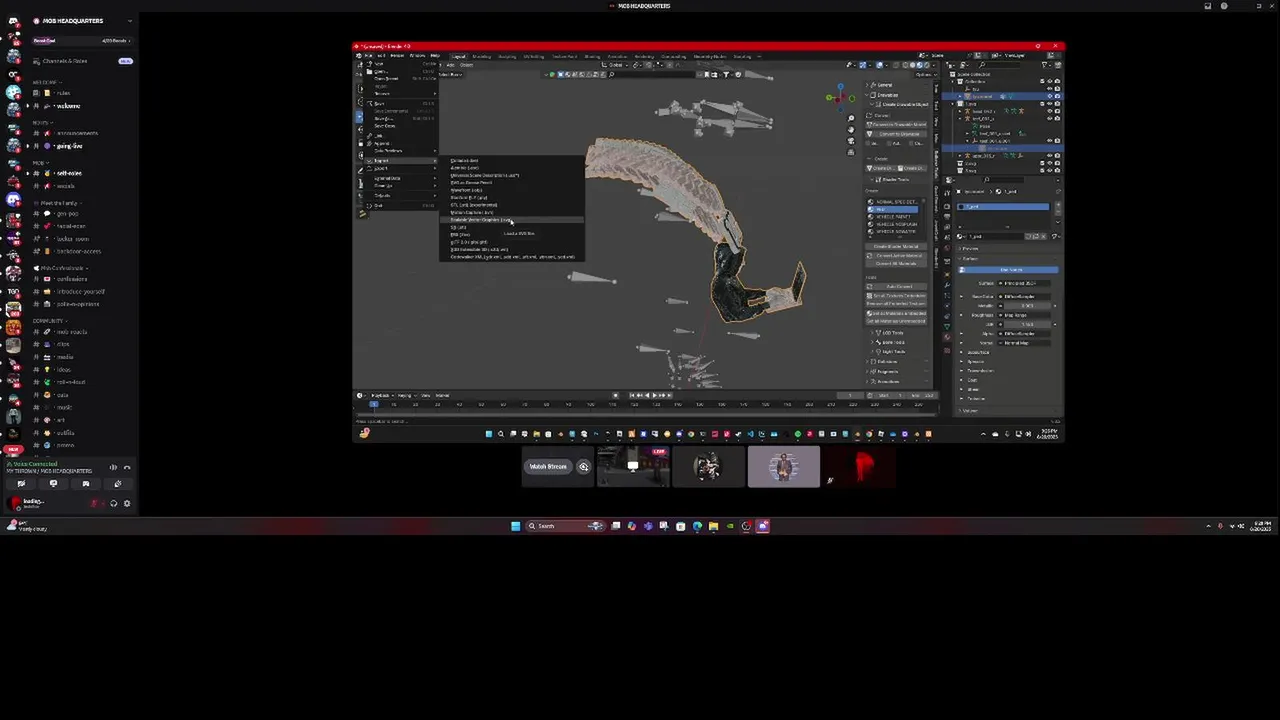This screenshot has width=1280, height=720.
Task: Open the welcome channel
Action: point(68,106)
